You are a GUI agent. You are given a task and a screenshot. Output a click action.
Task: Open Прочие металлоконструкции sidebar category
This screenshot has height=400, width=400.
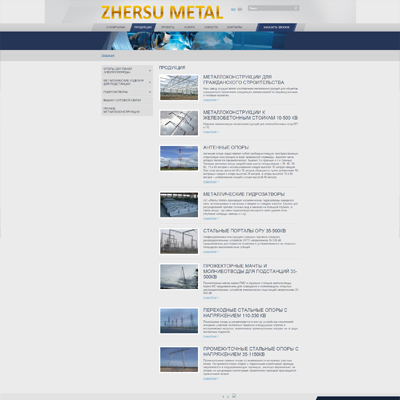(x=121, y=110)
